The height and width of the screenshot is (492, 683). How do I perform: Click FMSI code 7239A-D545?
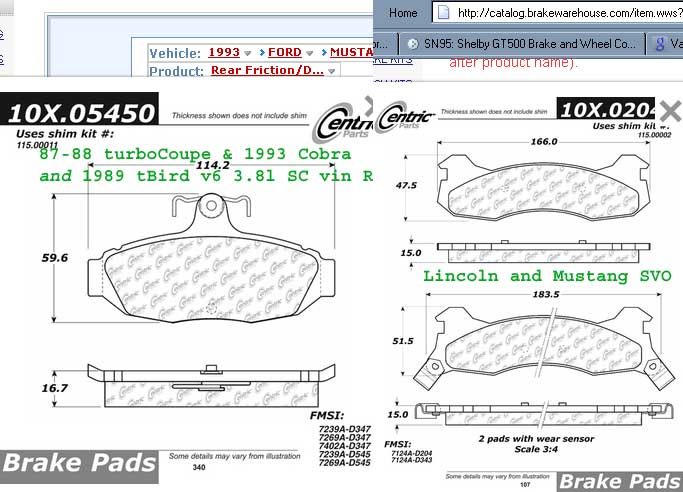point(345,454)
